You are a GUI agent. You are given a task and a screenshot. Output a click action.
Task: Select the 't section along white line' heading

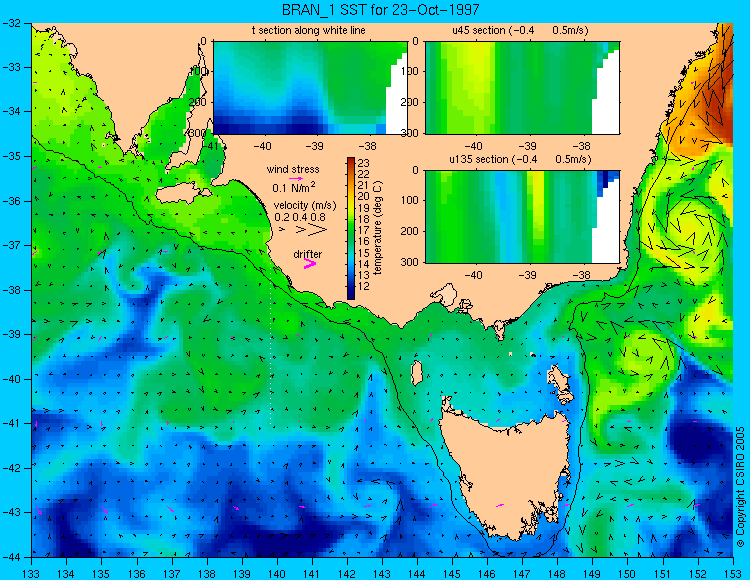[x=309, y=30]
